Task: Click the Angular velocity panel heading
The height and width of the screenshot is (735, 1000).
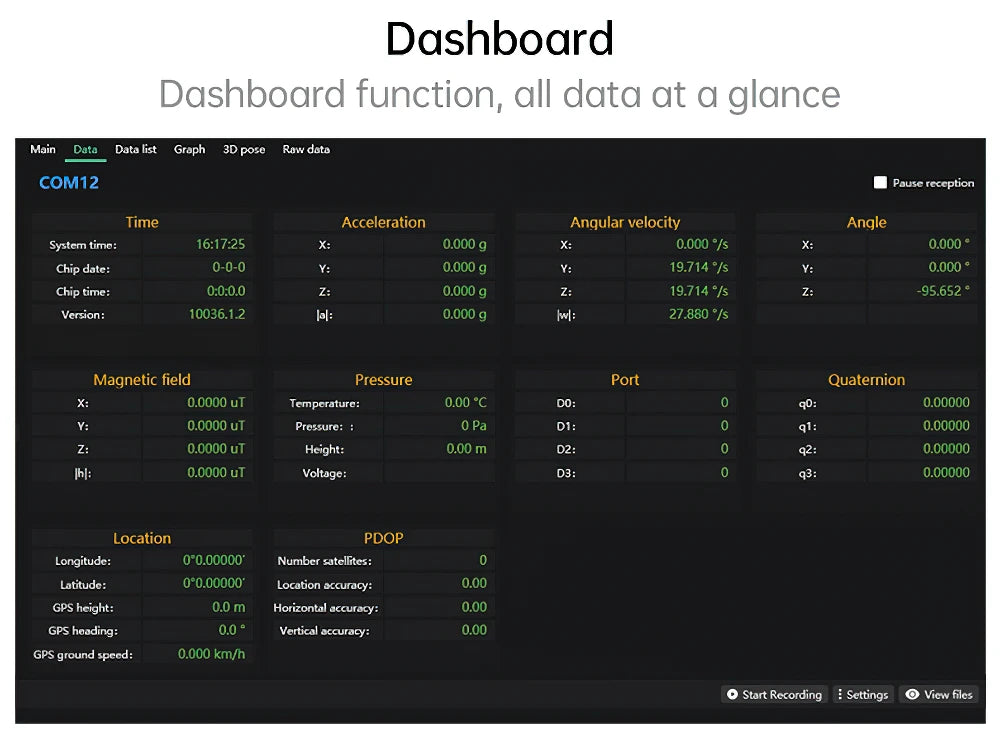Action: 625,222
